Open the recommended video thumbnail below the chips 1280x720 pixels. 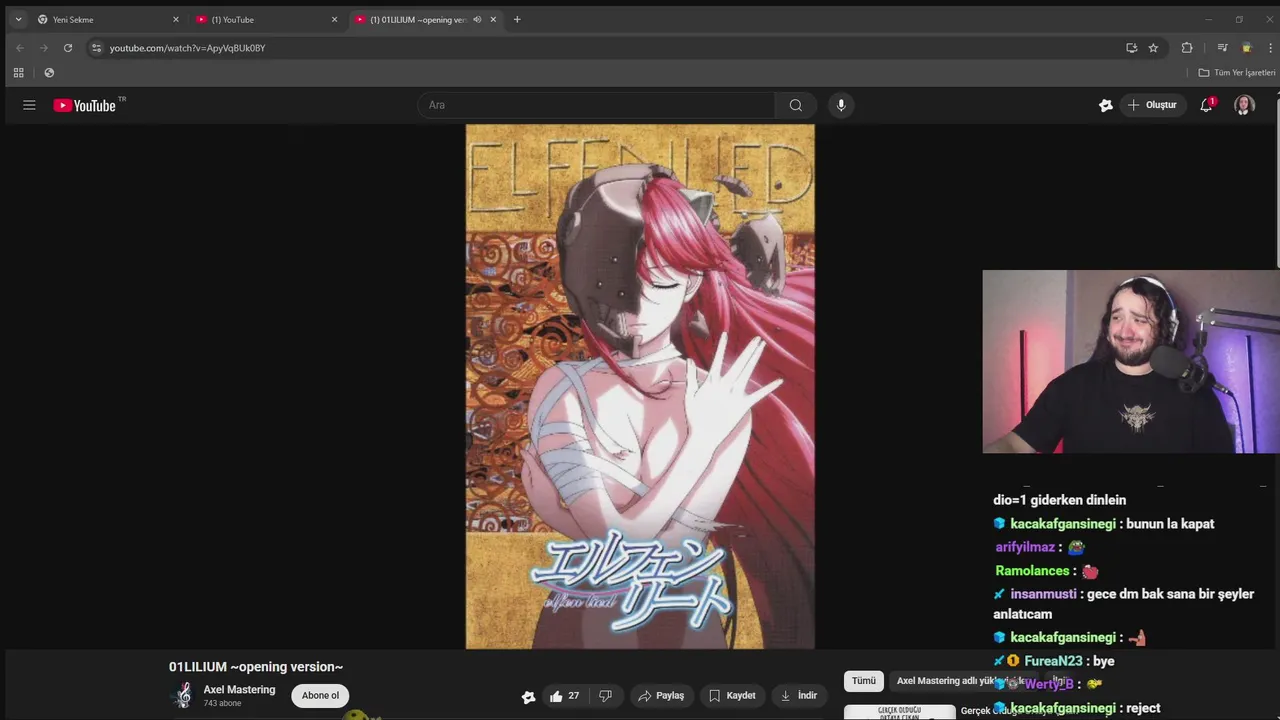click(x=899, y=712)
